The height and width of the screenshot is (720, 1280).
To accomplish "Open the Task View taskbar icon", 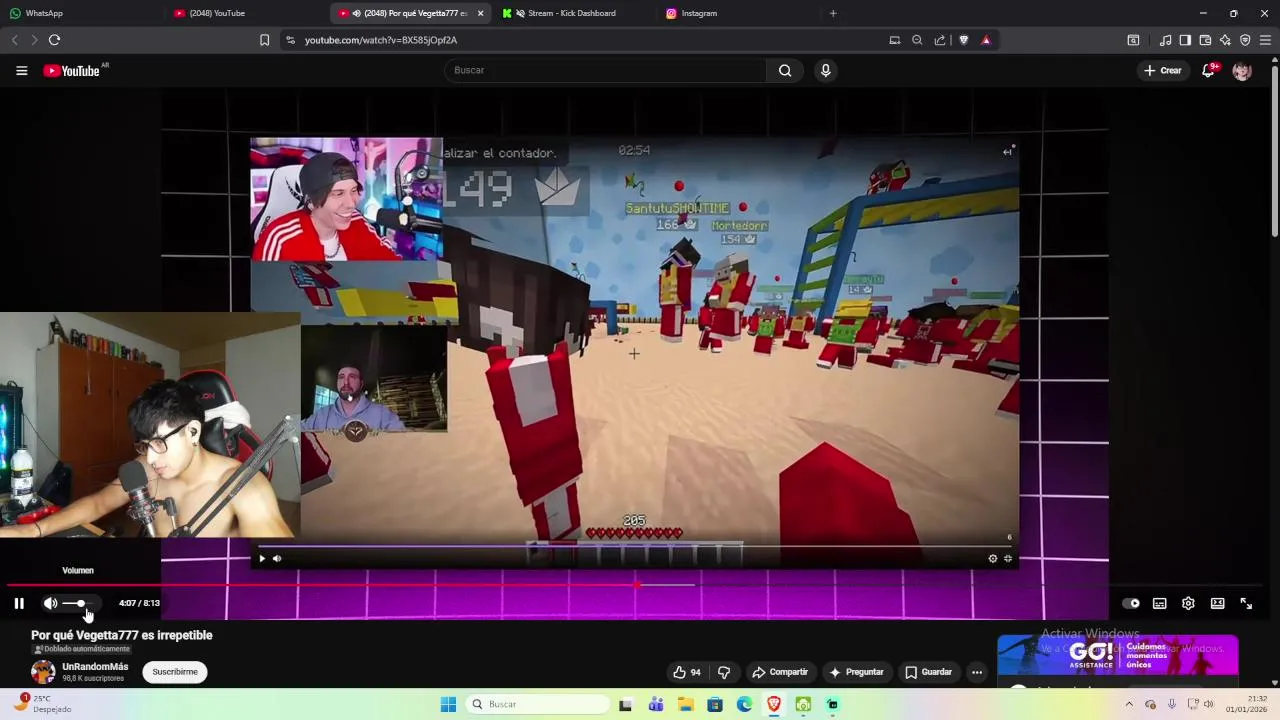I will pos(626,704).
